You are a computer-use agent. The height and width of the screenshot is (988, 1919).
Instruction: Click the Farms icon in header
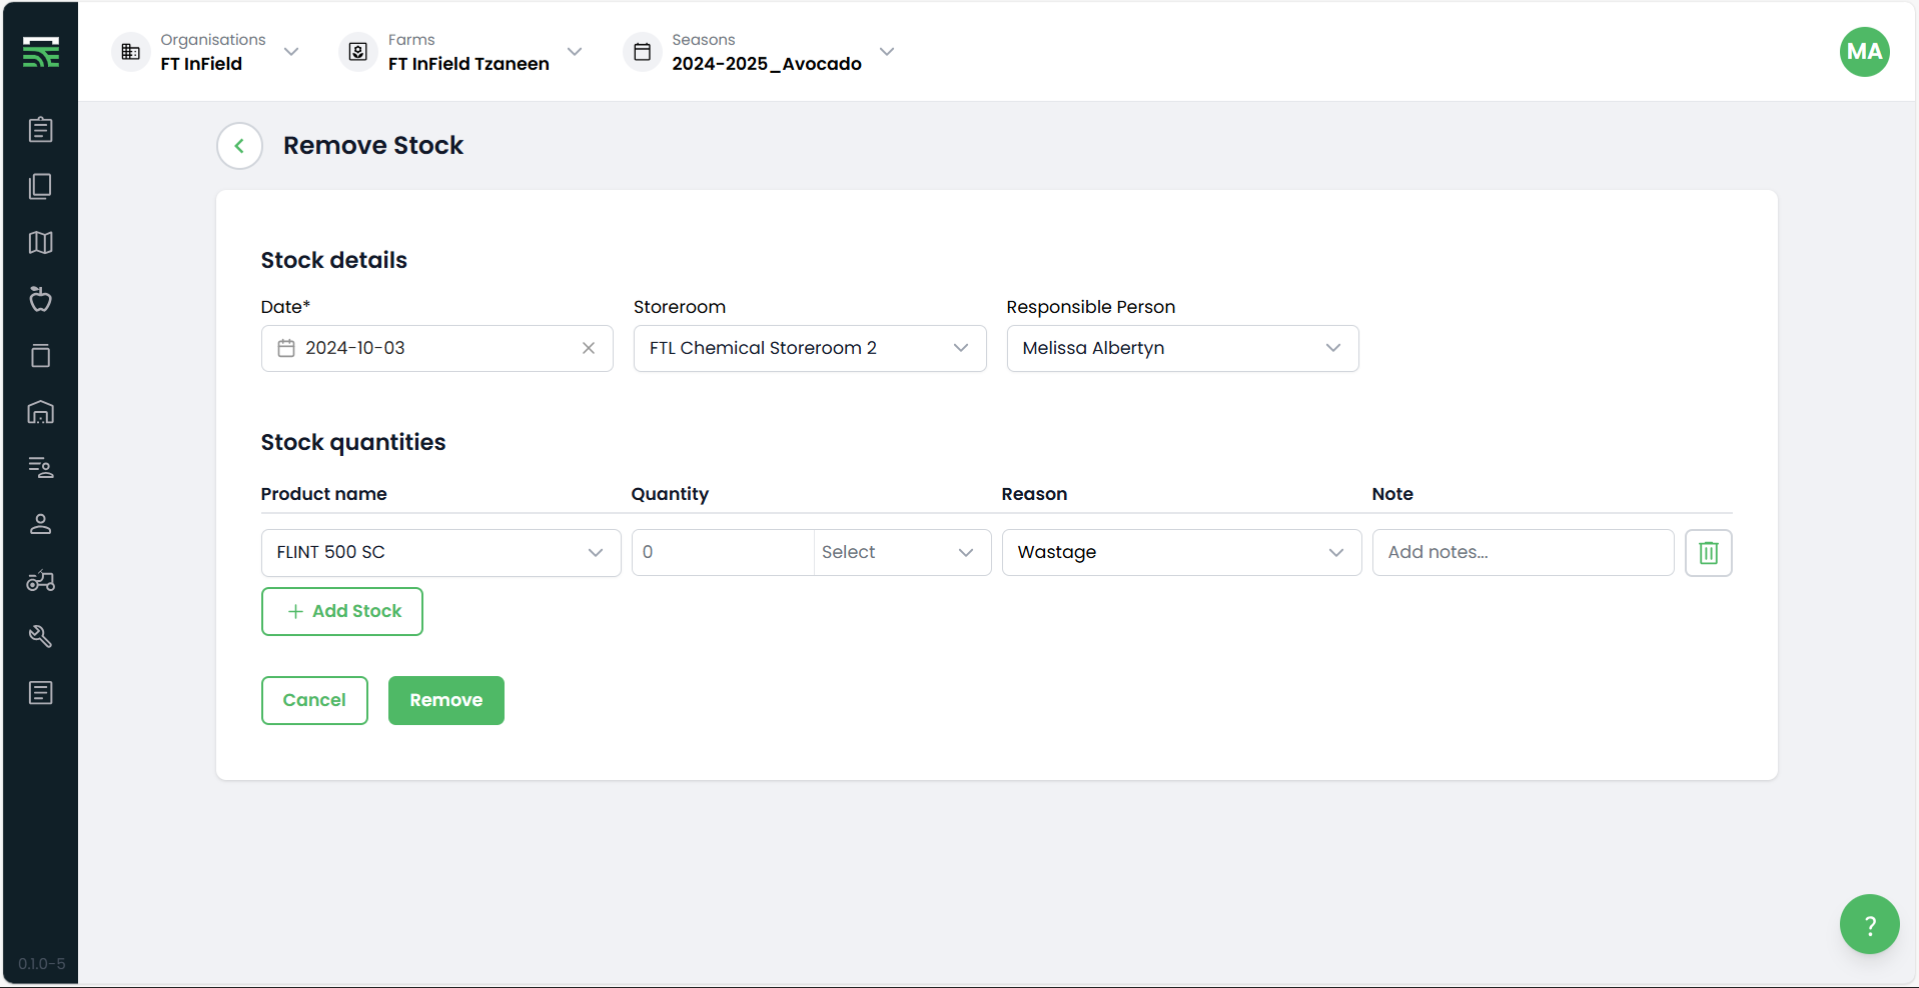click(358, 52)
